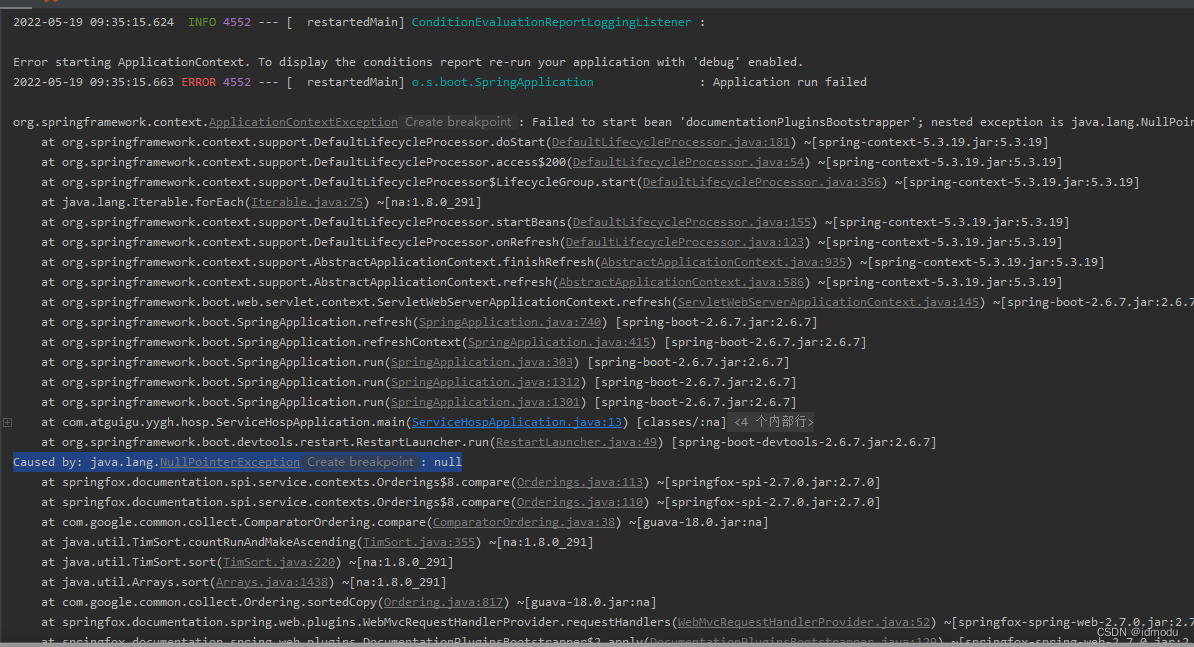This screenshot has width=1194, height=647.
Task: Expand the folded lines plus icon in gutter
Action: pyautogui.click(x=8, y=422)
